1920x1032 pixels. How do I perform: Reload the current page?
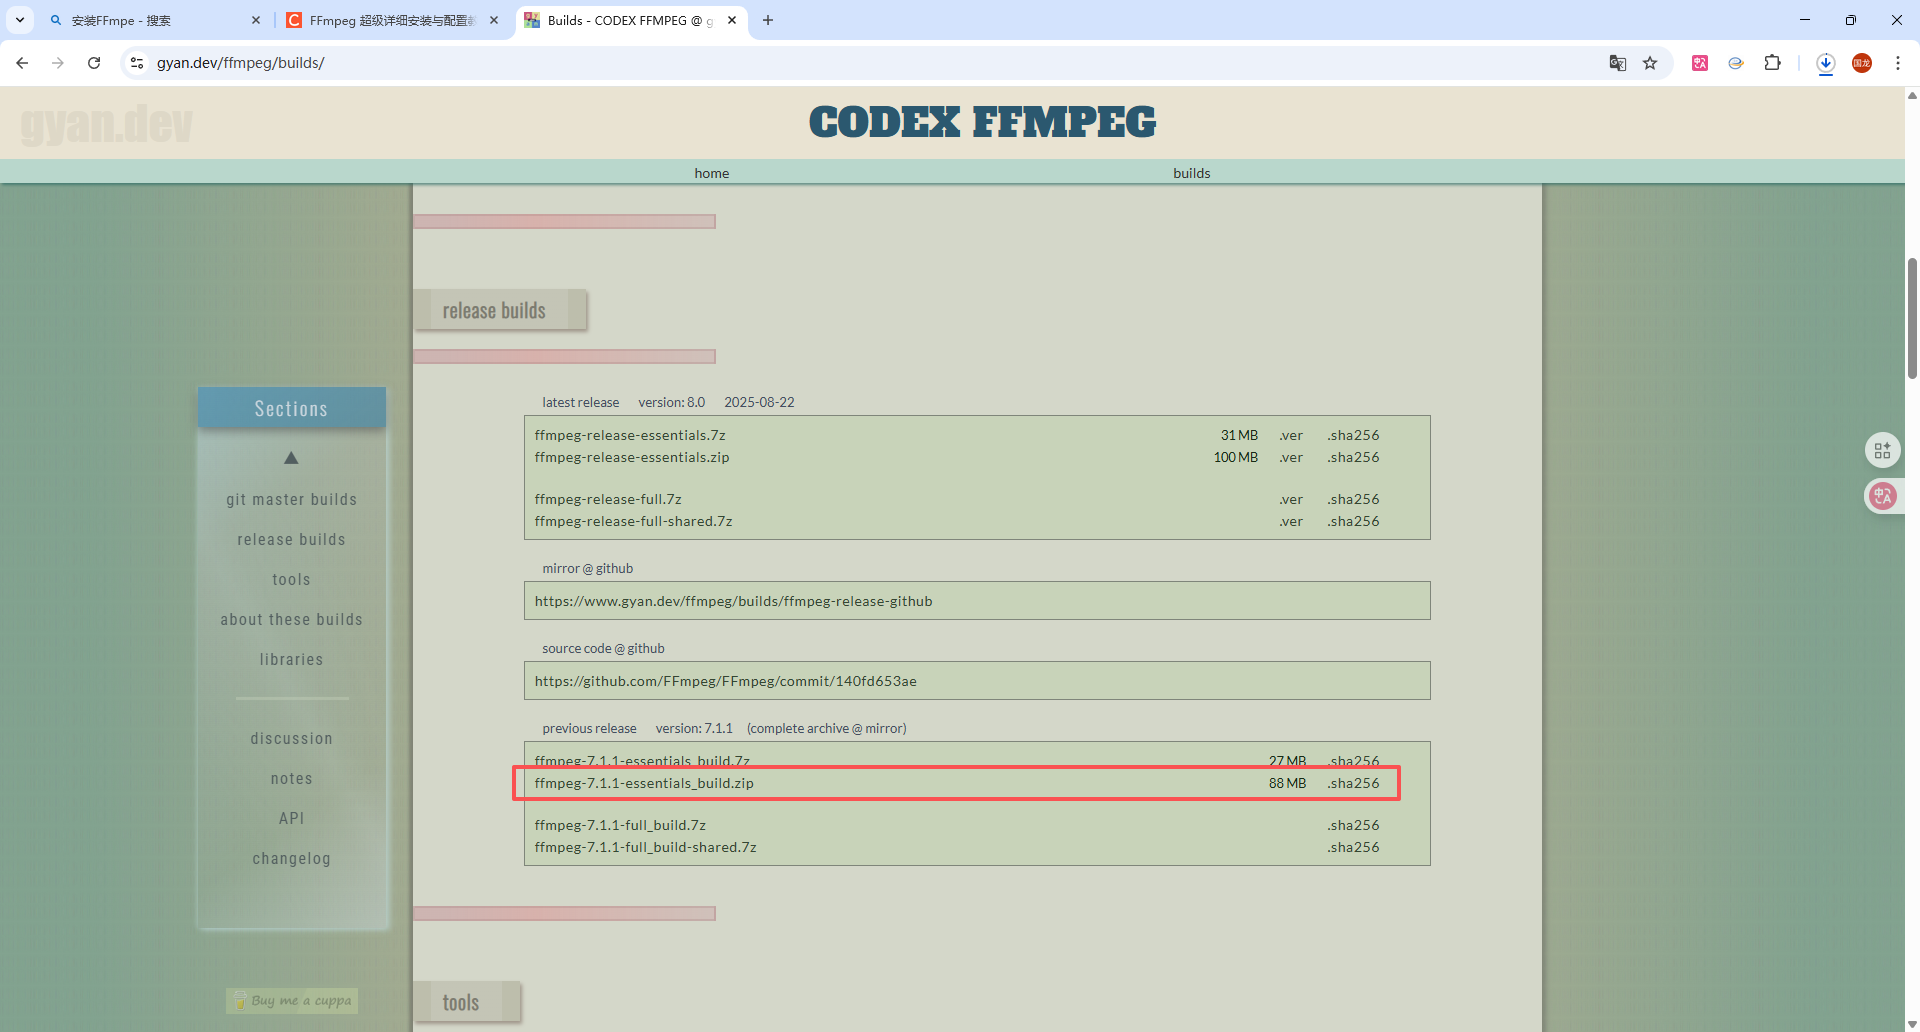point(94,63)
